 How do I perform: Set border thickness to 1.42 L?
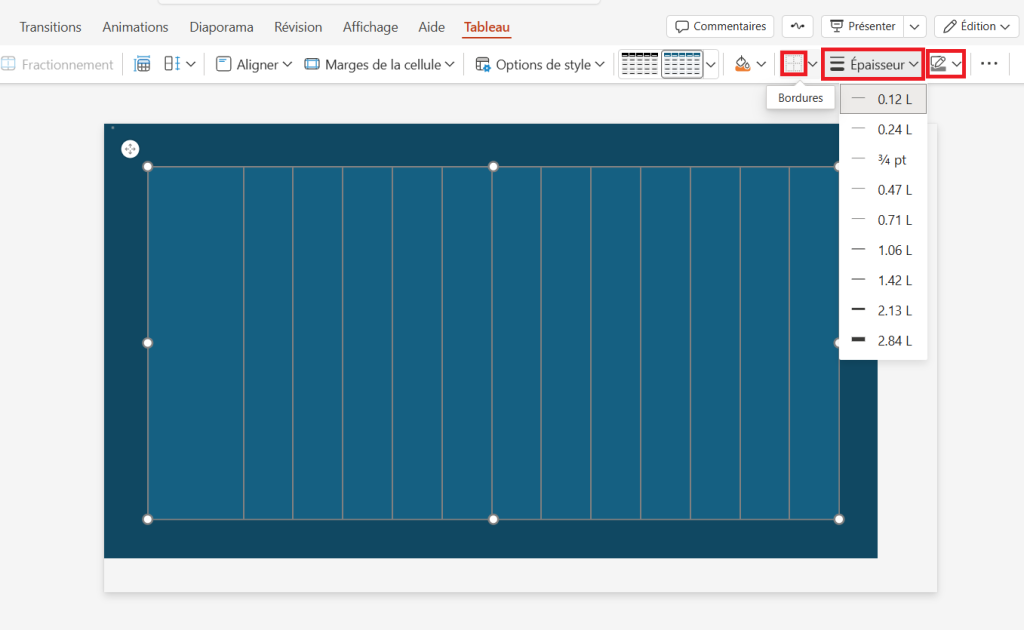point(883,280)
